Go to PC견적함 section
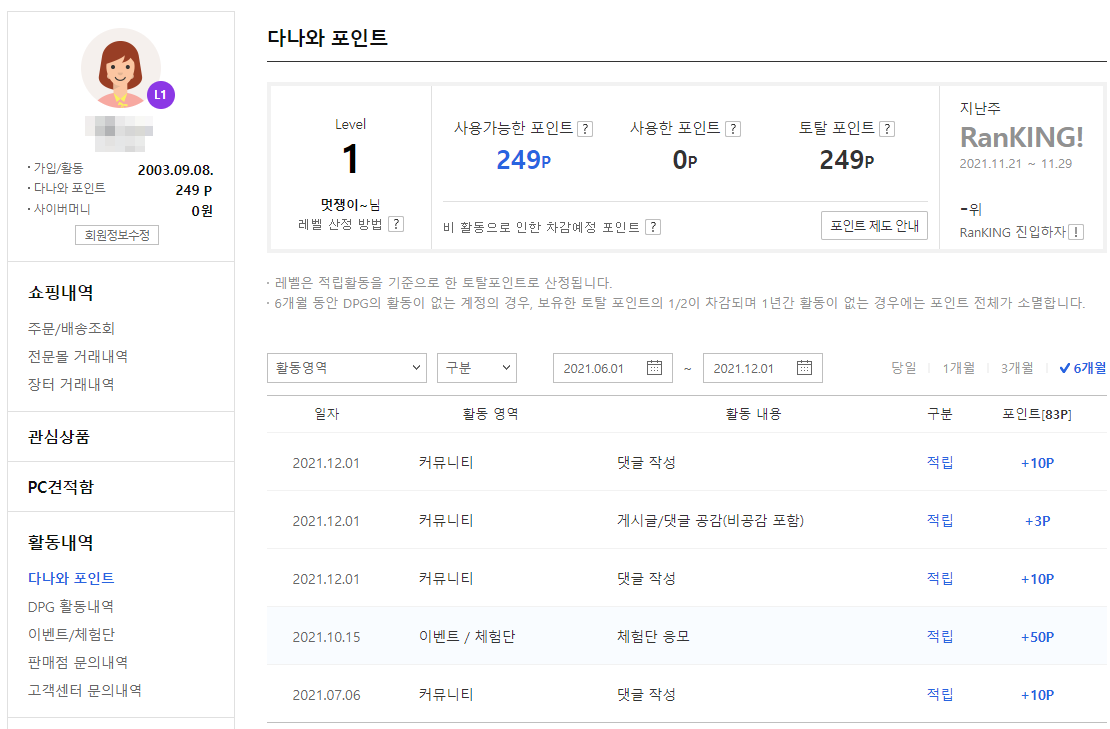1110x729 pixels. coord(60,487)
